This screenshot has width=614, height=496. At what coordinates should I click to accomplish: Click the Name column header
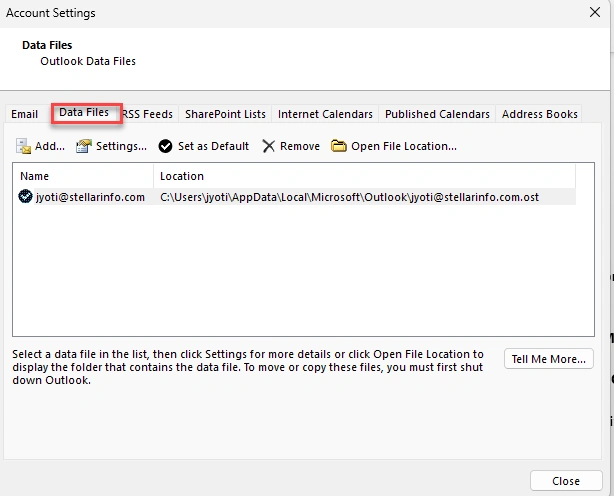tap(83, 176)
